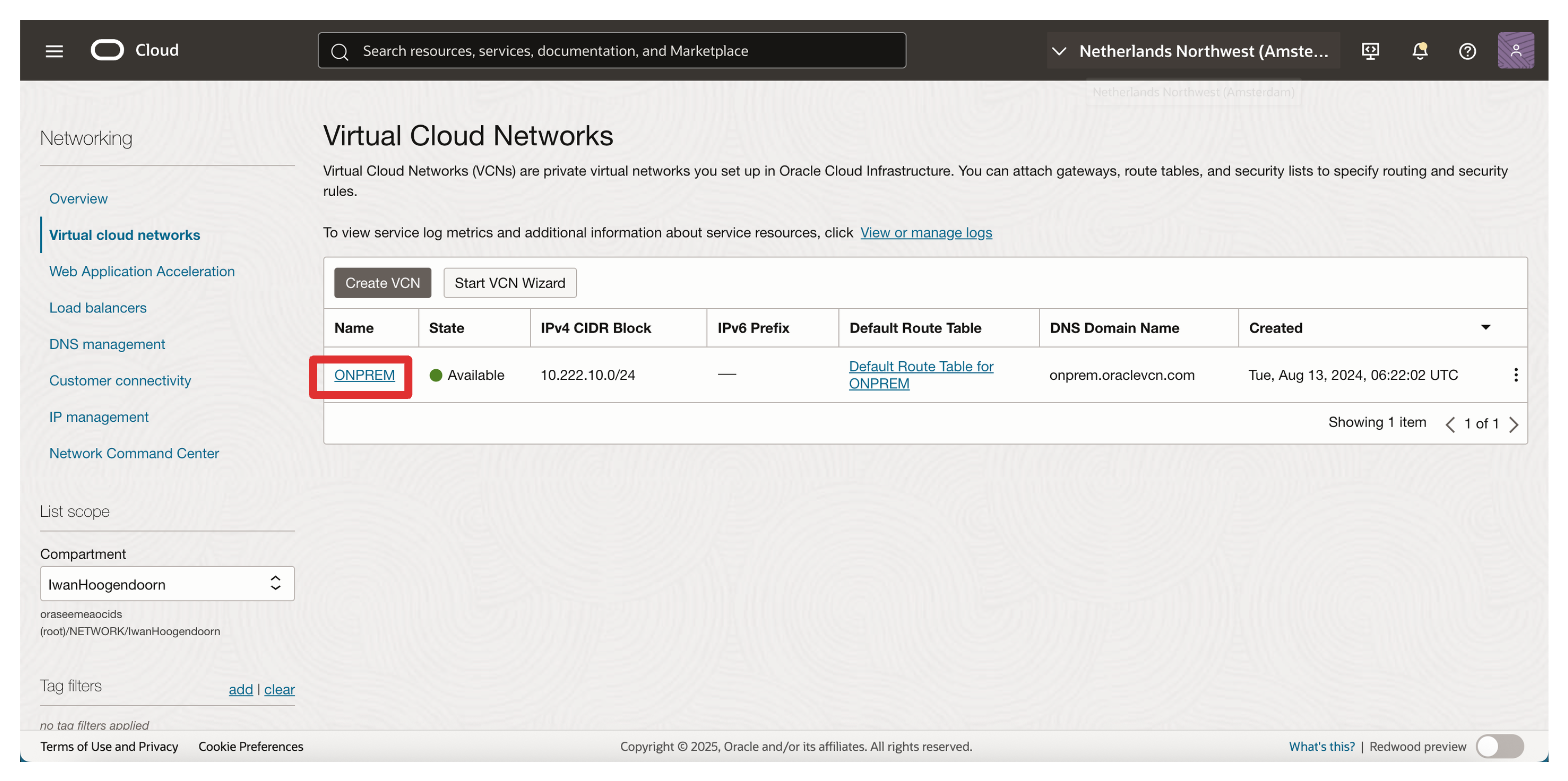Click the Start VCN Wizard button
The height and width of the screenshot is (781, 1568).
pos(510,283)
